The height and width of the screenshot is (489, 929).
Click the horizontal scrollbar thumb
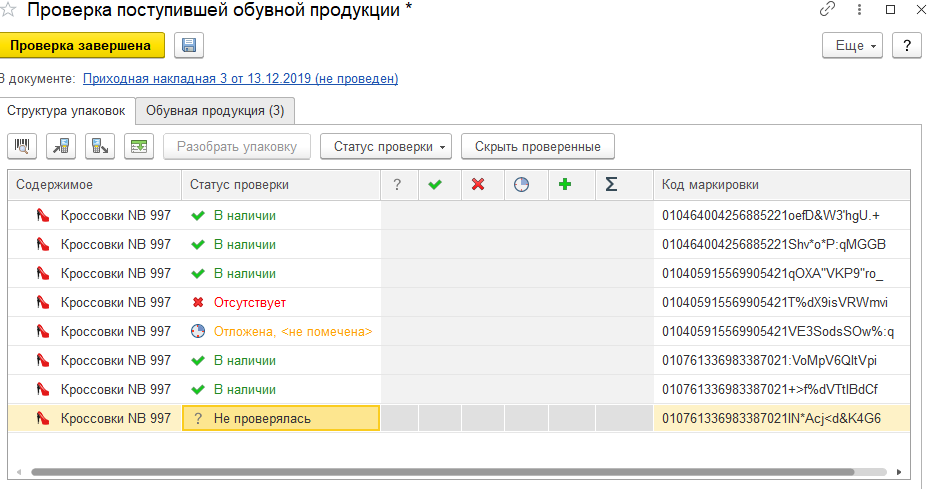(443, 472)
